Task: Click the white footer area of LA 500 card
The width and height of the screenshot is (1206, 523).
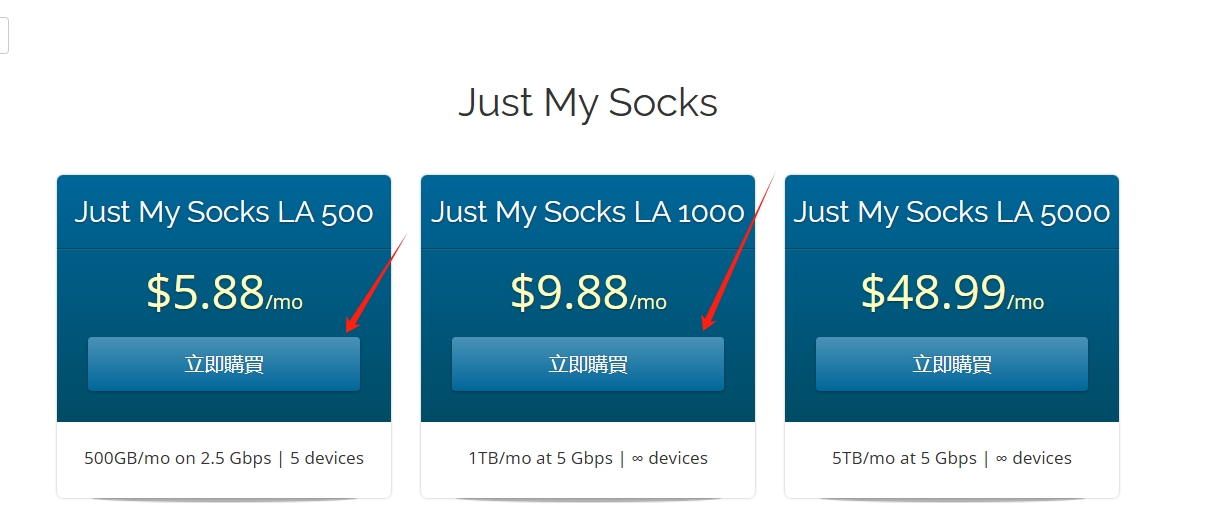Action: click(x=224, y=482)
